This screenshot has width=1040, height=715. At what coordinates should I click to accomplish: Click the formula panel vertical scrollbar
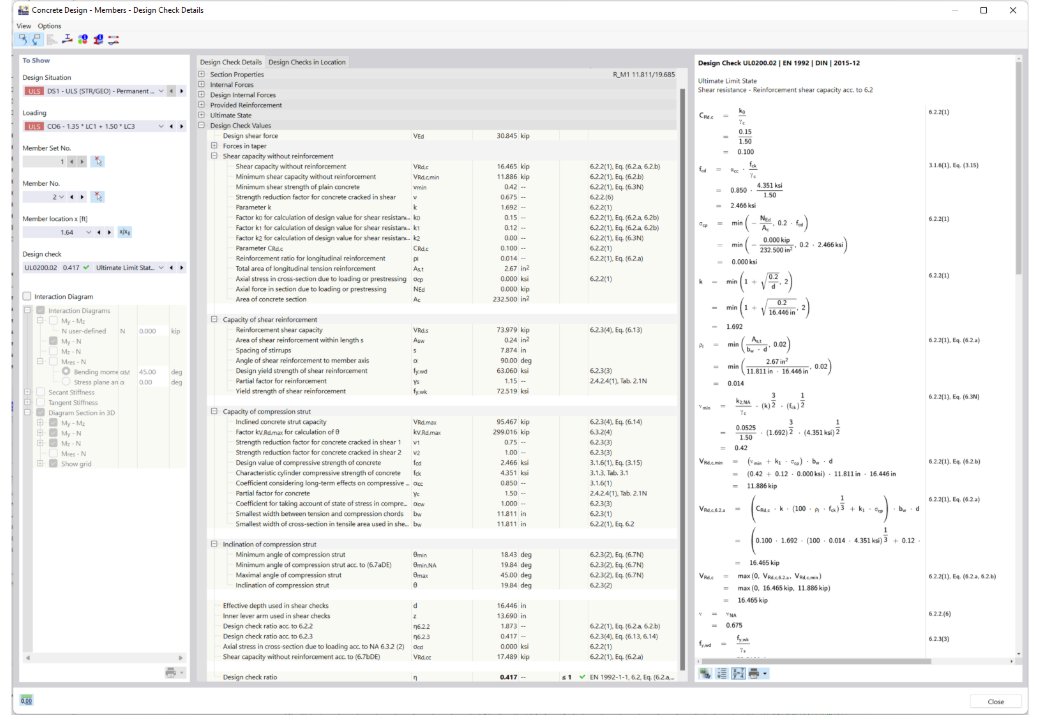point(1019,169)
